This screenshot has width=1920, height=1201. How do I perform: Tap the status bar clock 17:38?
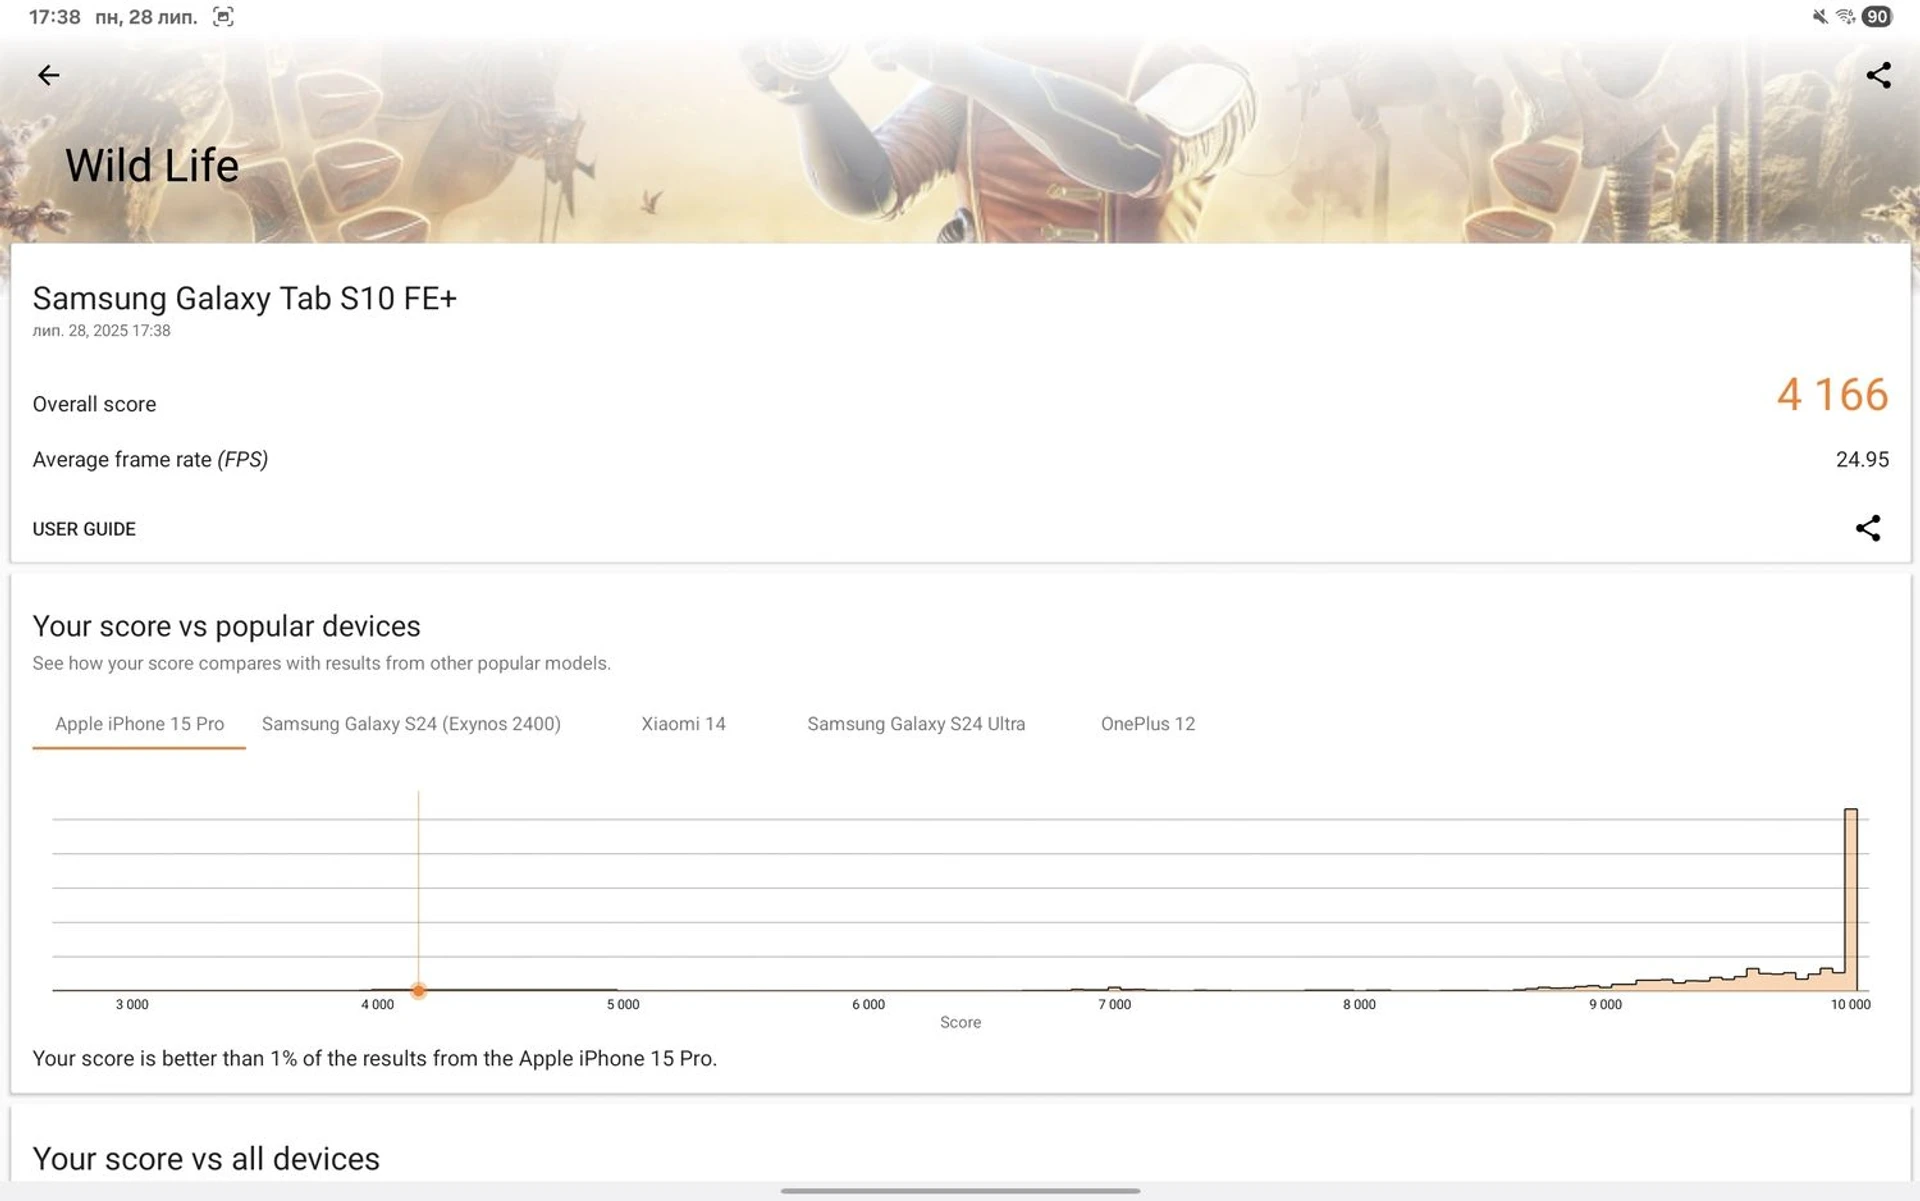coord(54,17)
